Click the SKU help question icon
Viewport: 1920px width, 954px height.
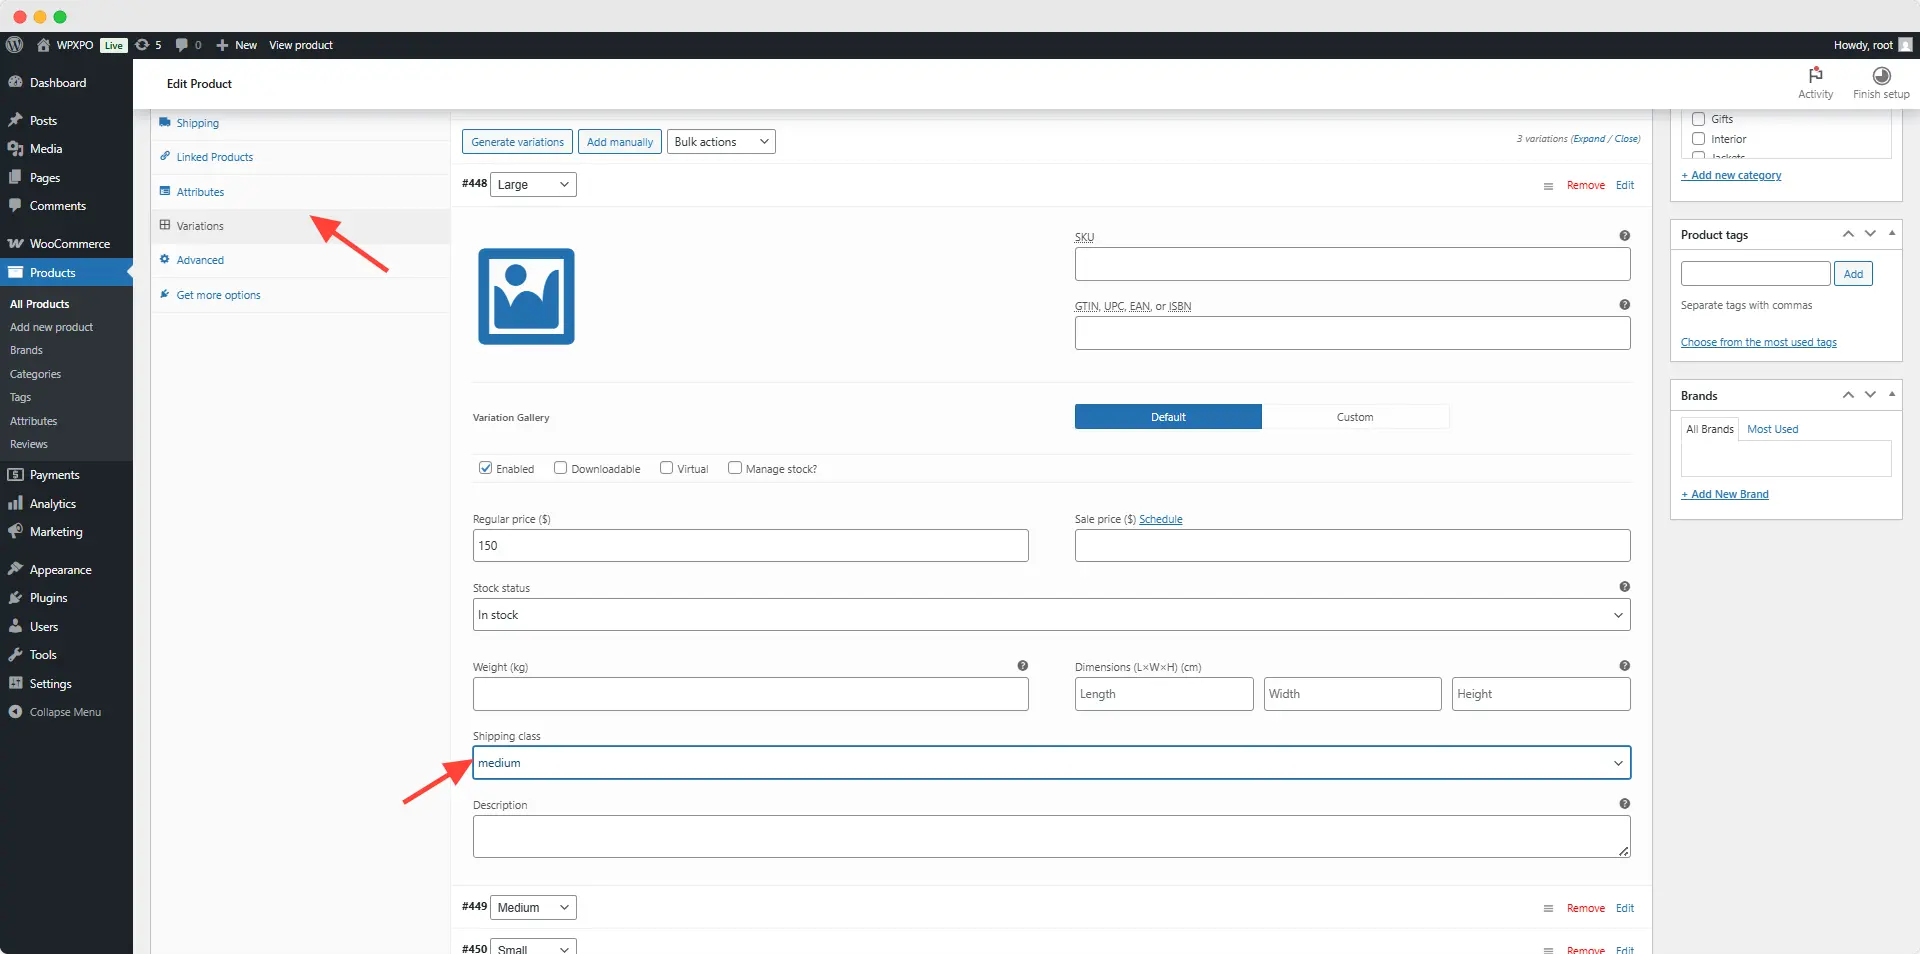pyautogui.click(x=1624, y=236)
